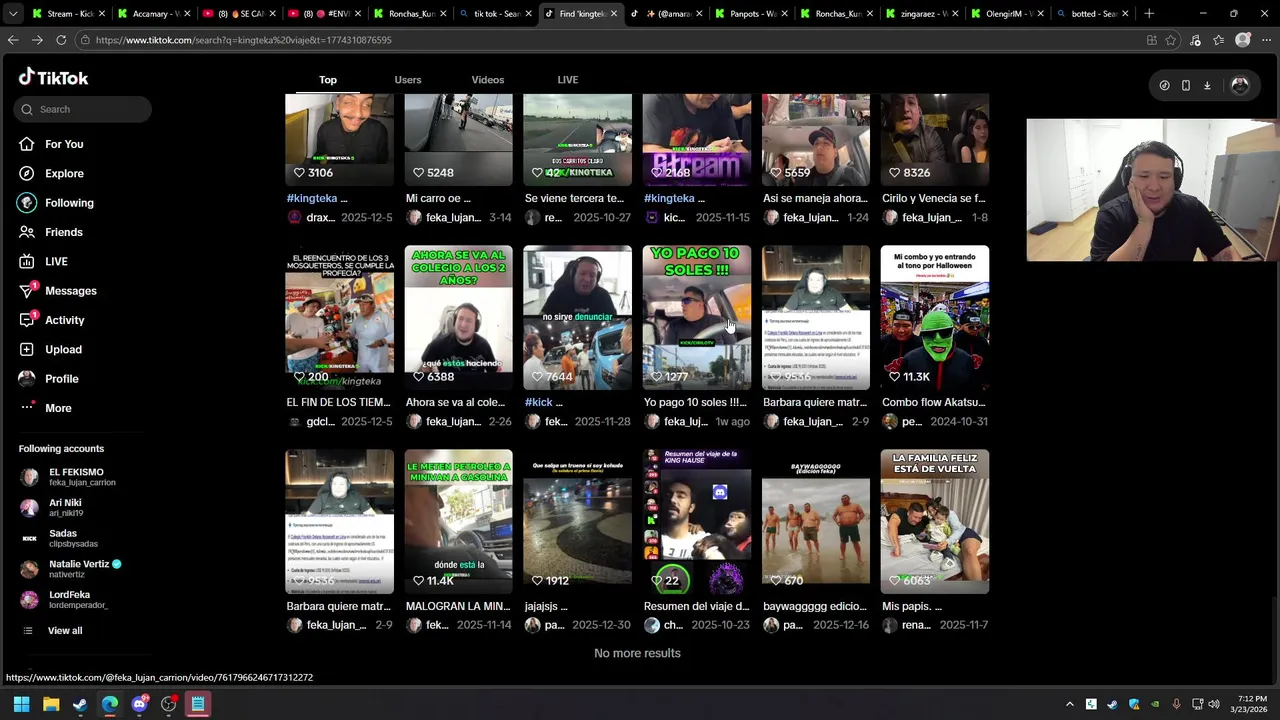This screenshot has width=1280, height=720.
Task: Open the browser tab search dropdown
Action: (11, 14)
